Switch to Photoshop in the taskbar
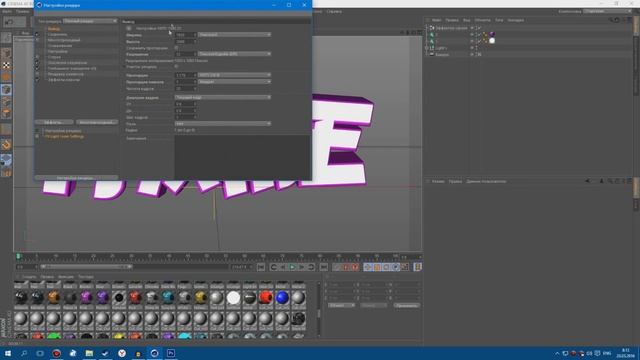Screen dimensions: 640x360 [x=171, y=353]
